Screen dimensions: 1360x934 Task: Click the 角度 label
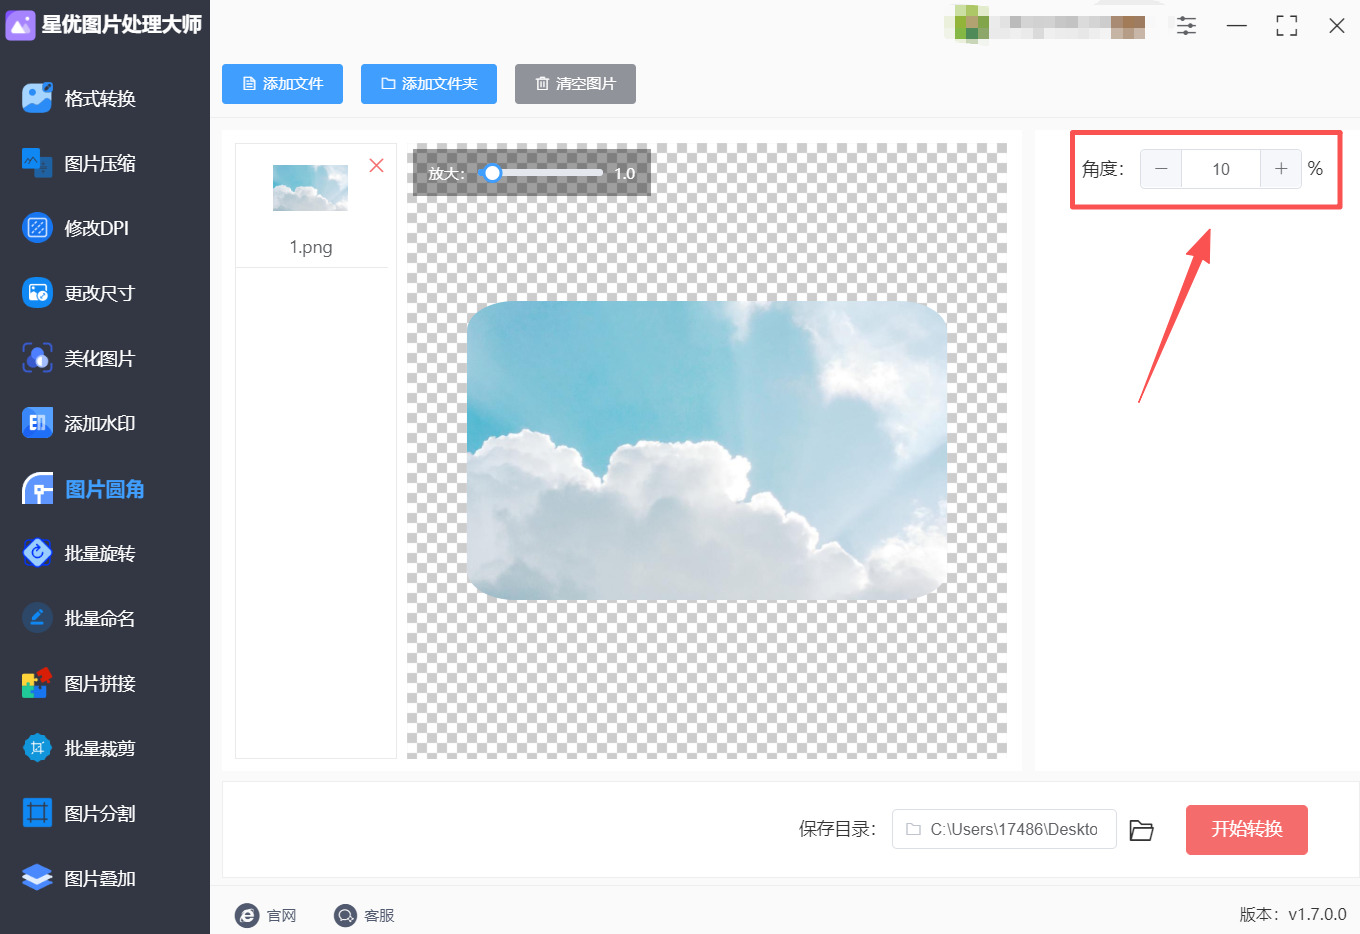[1103, 169]
